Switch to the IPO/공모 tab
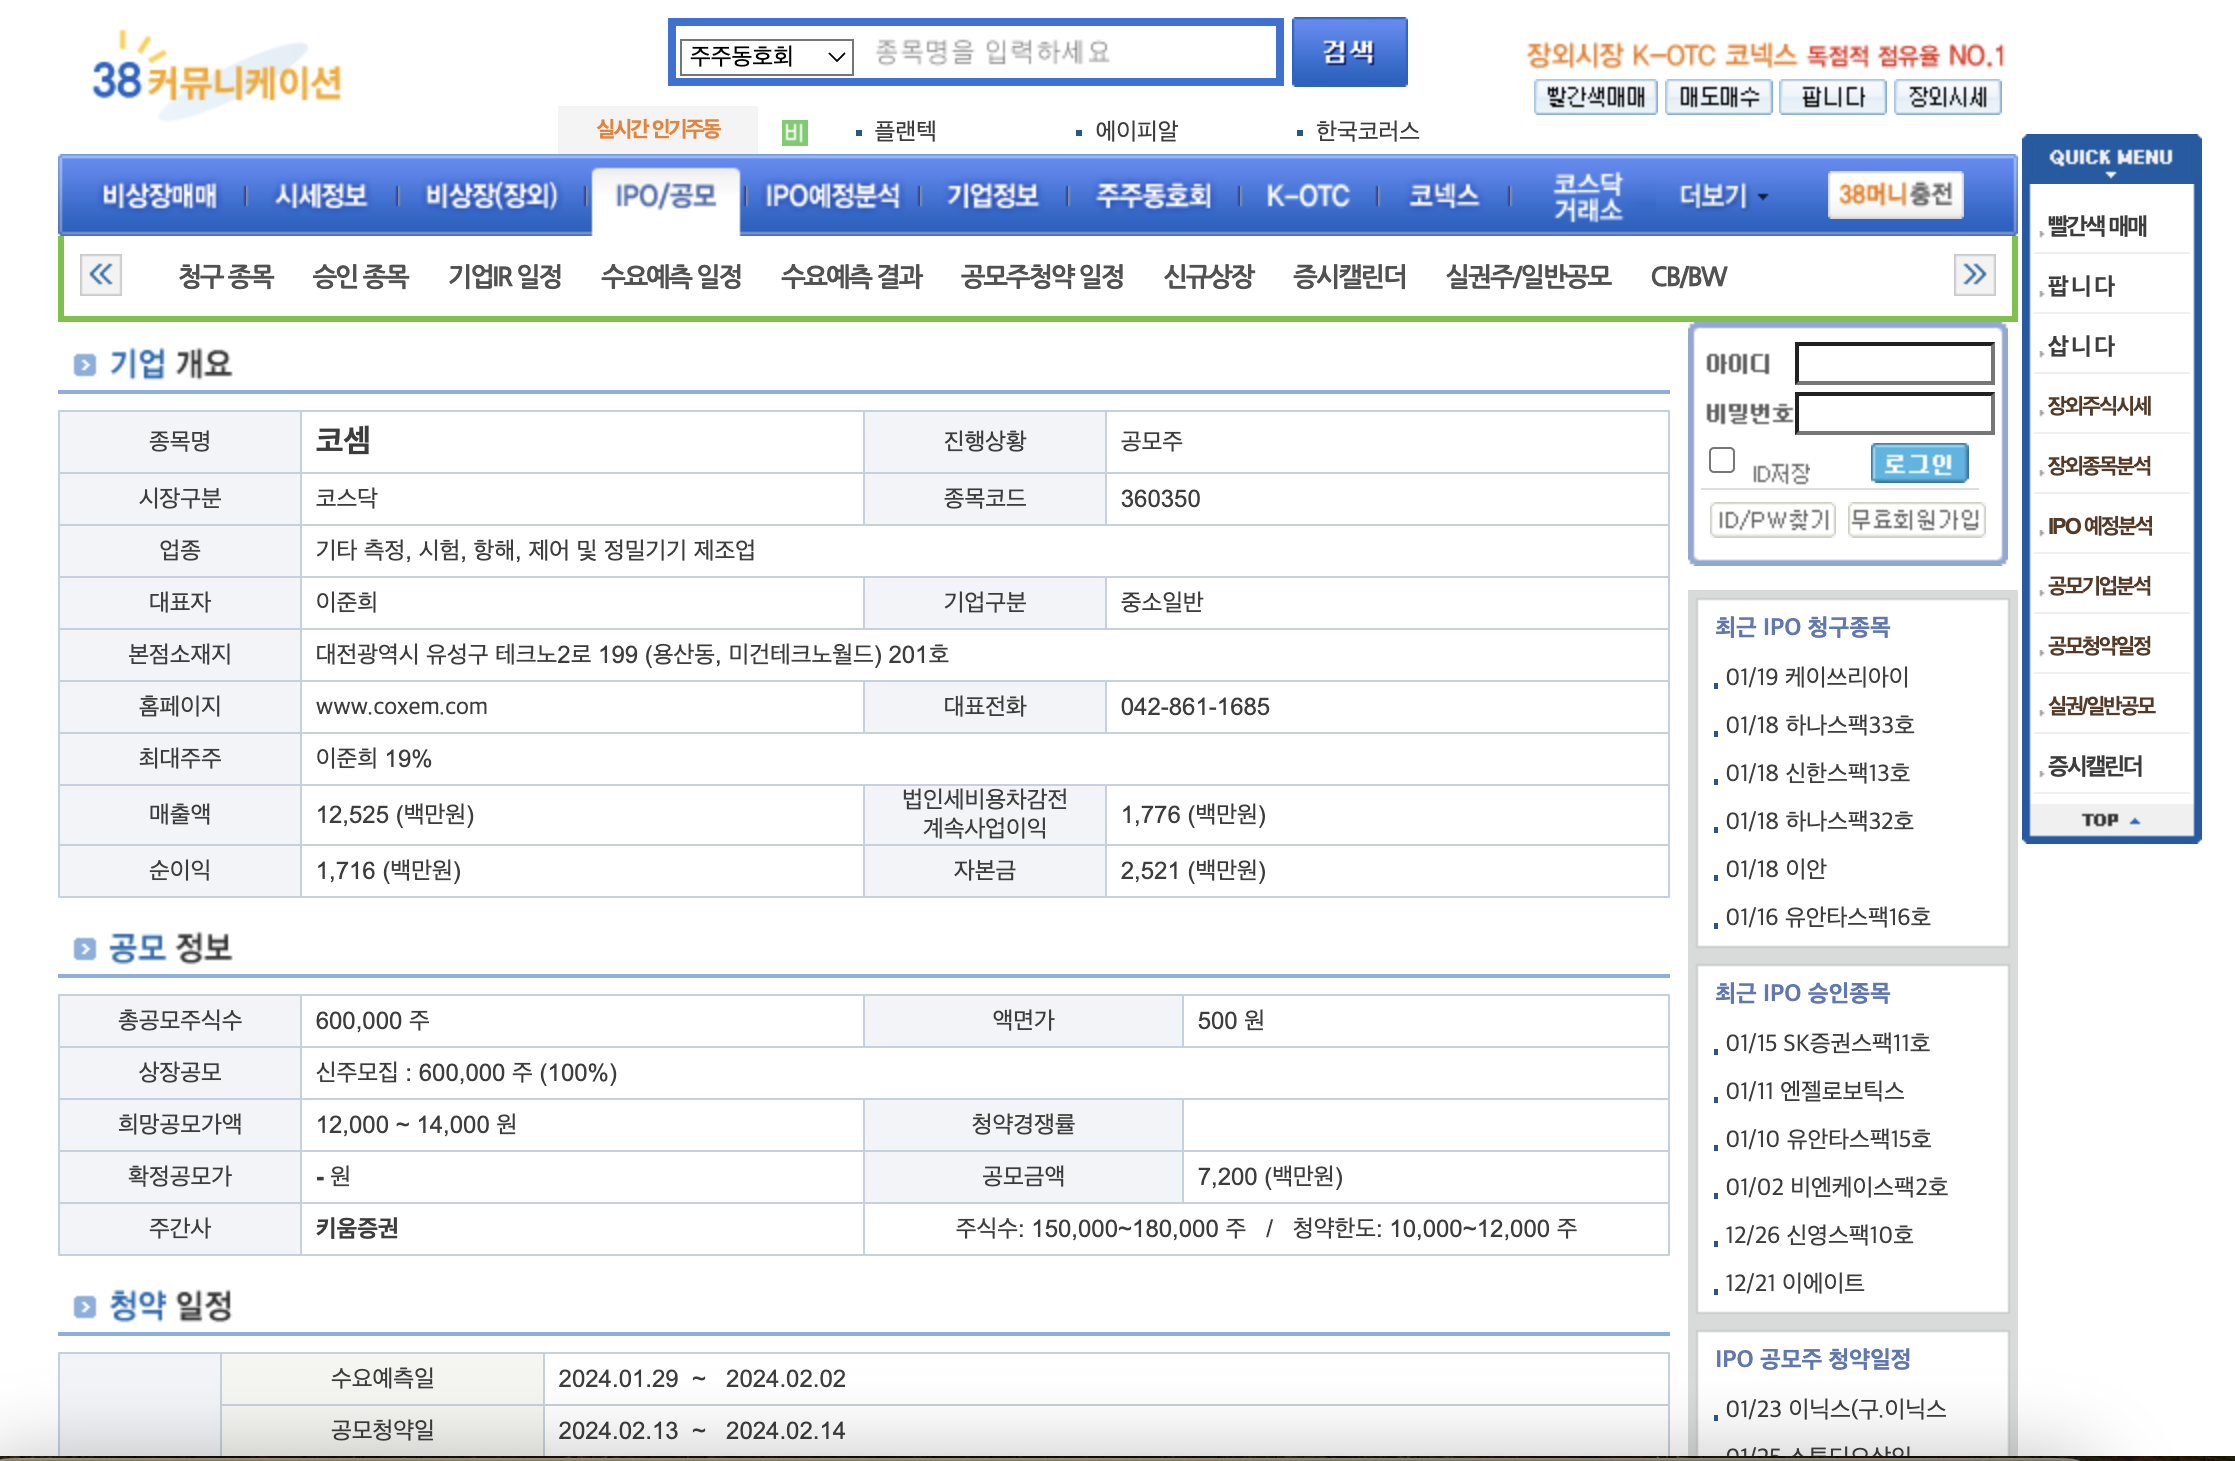 pos(666,196)
